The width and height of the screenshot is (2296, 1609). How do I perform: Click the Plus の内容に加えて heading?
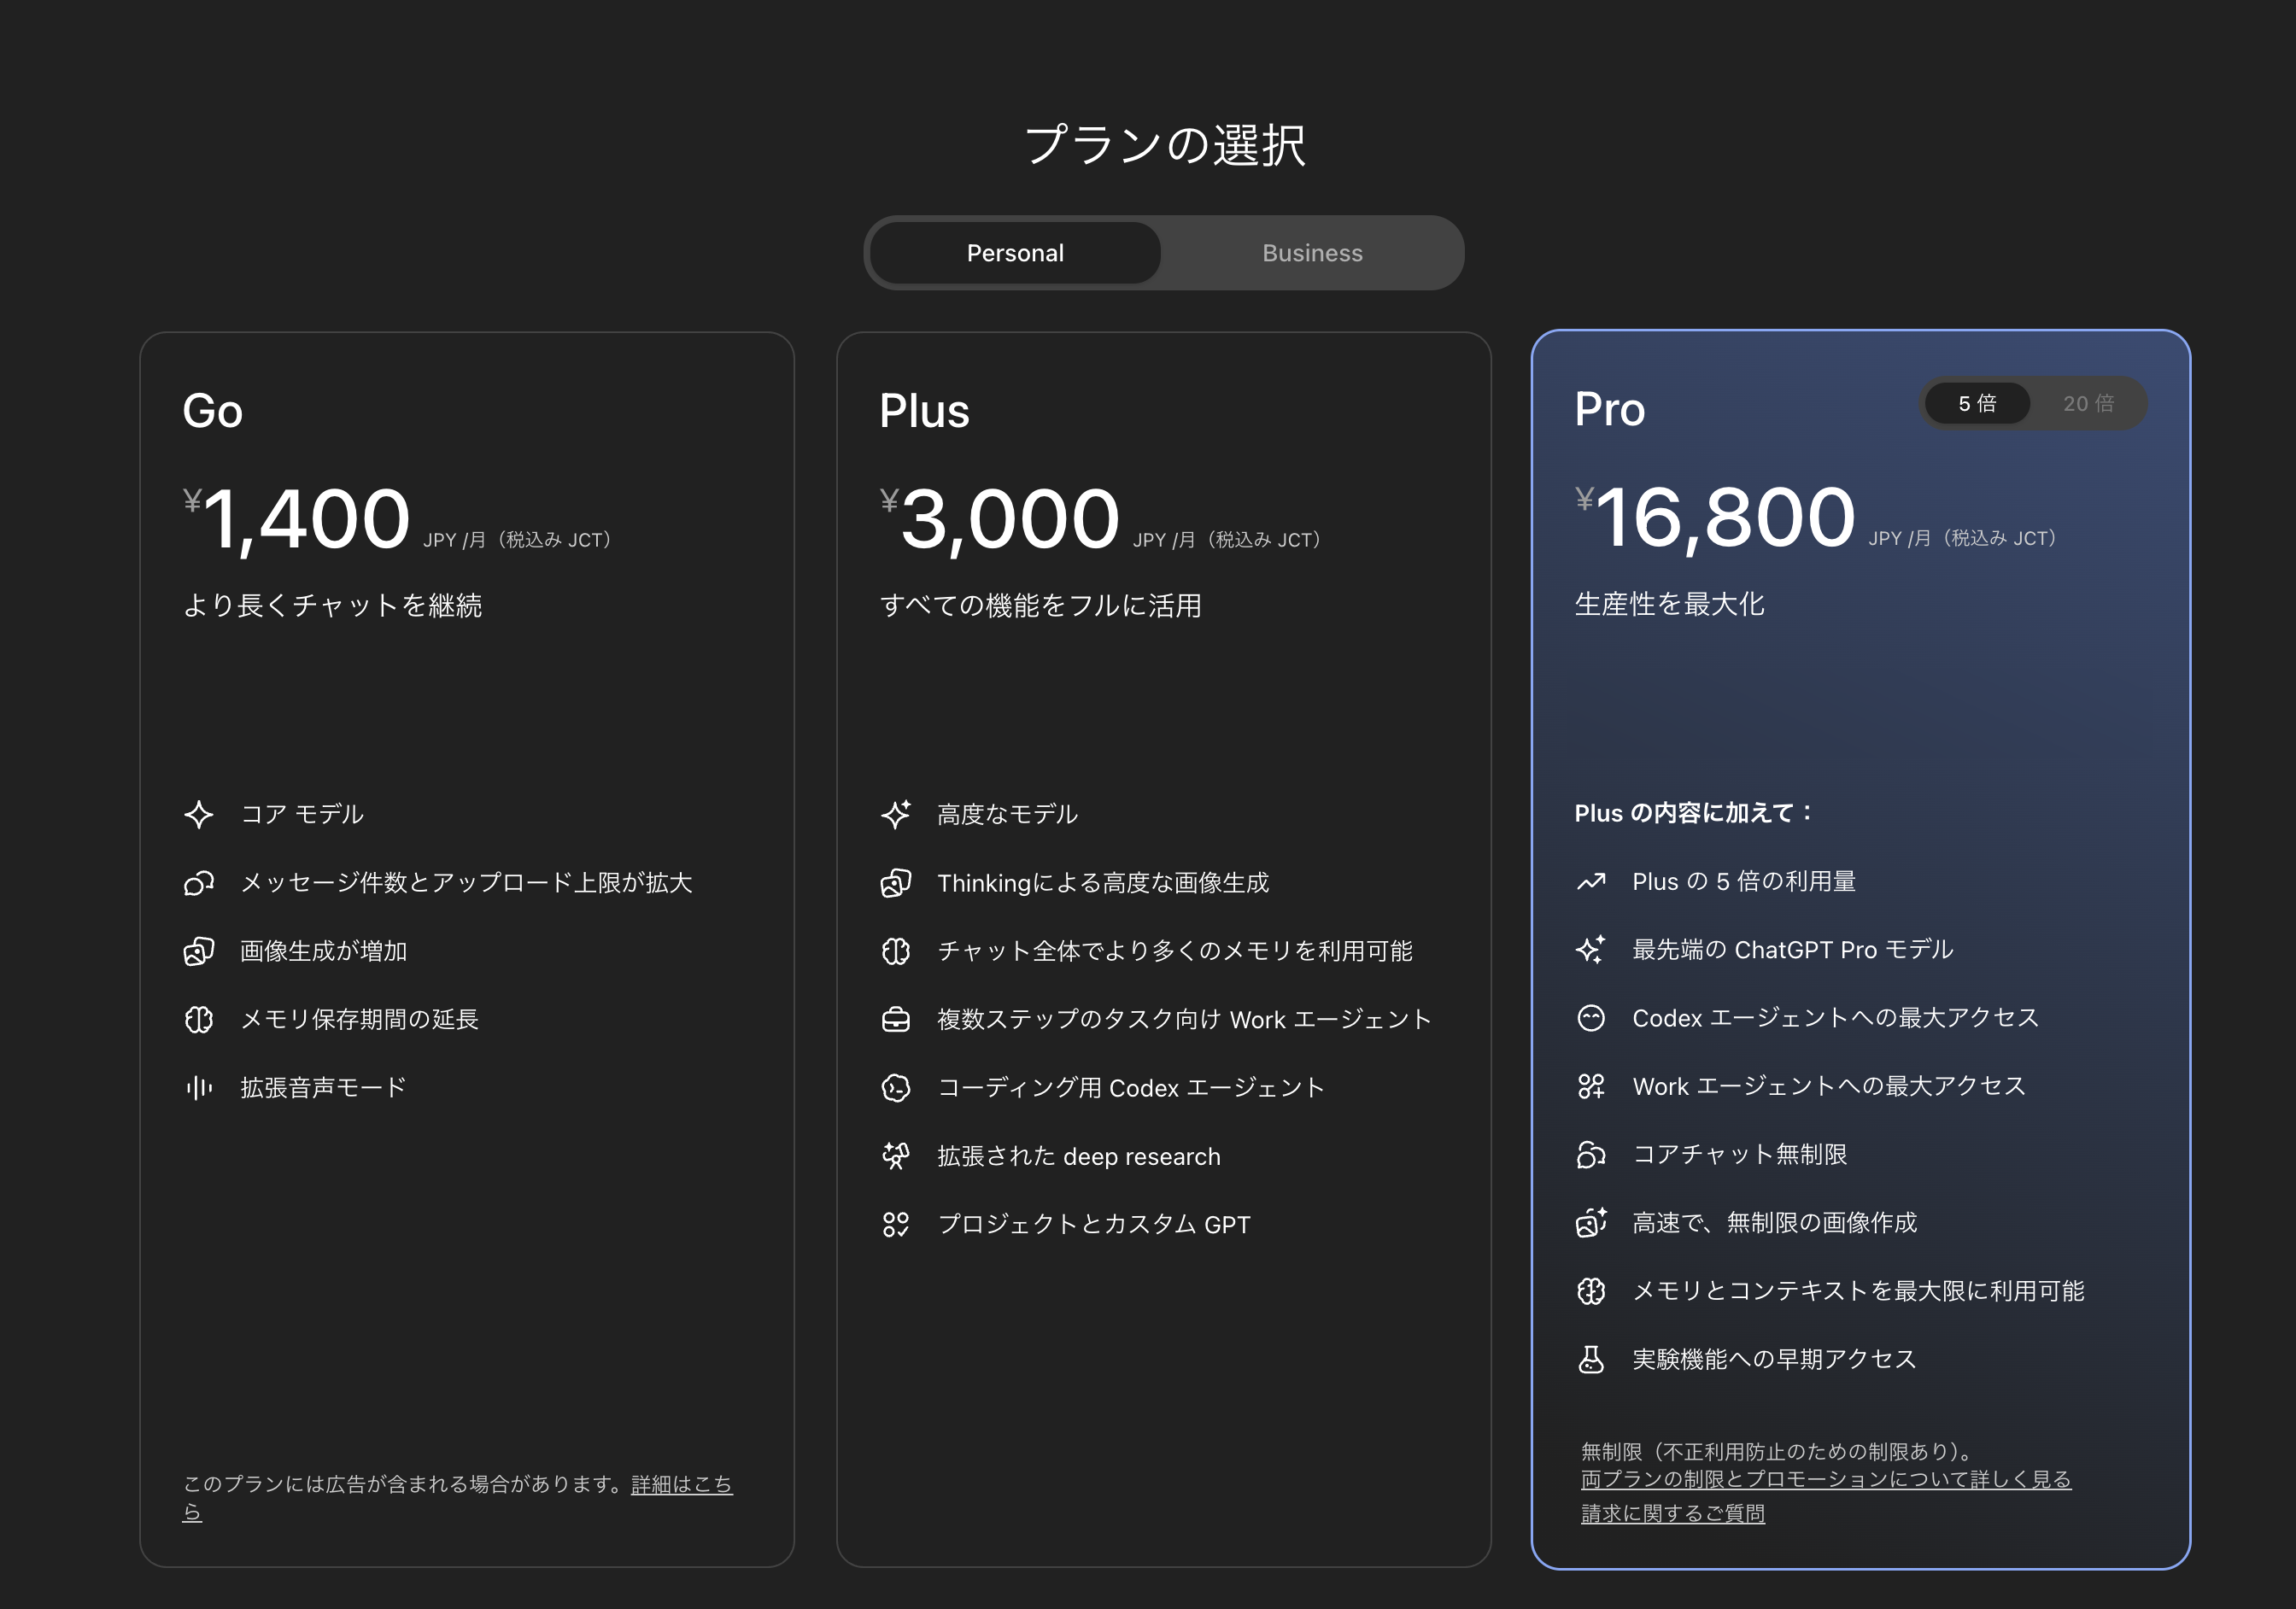tap(1694, 813)
